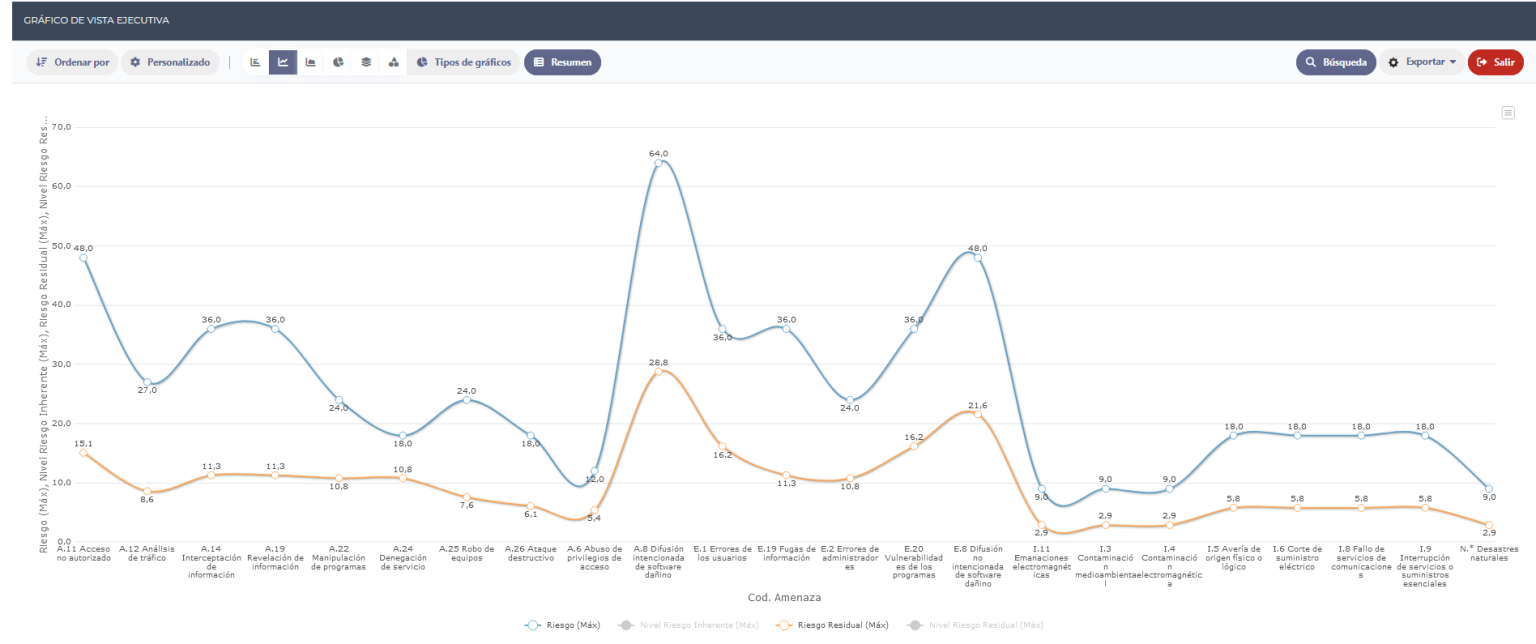Choose the stacked layers chart icon
Screen dimensions: 1536x644
click(366, 62)
